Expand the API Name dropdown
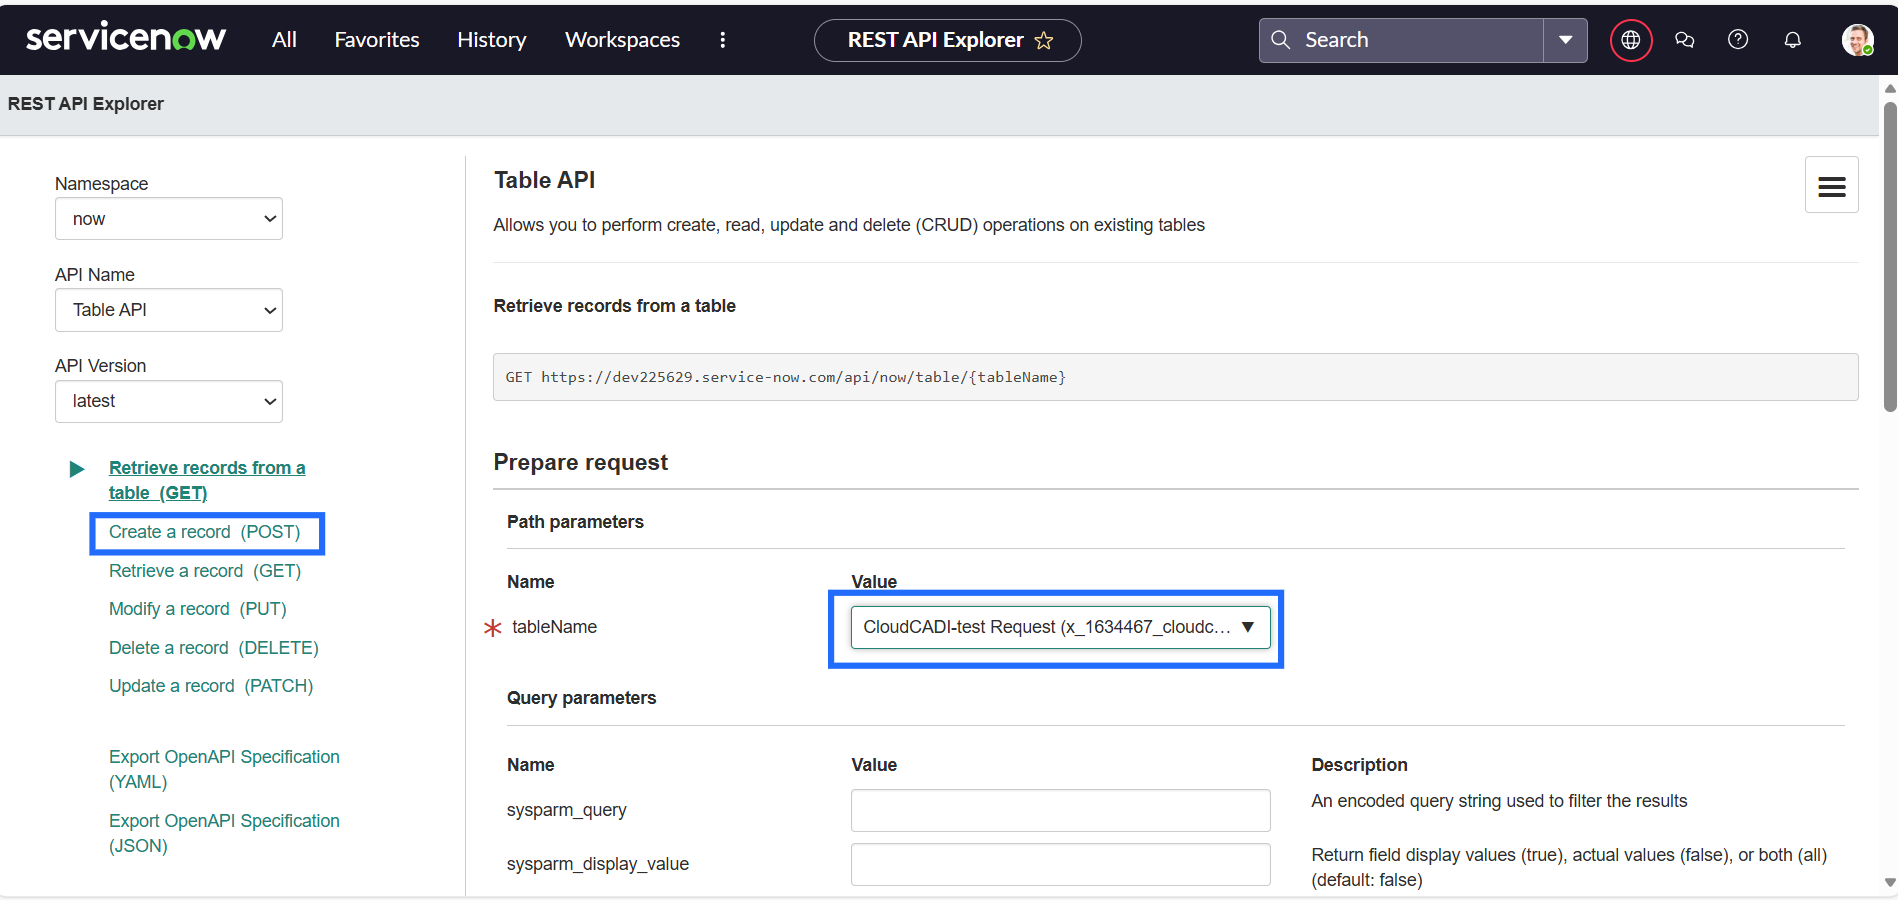The width and height of the screenshot is (1898, 900). point(169,310)
